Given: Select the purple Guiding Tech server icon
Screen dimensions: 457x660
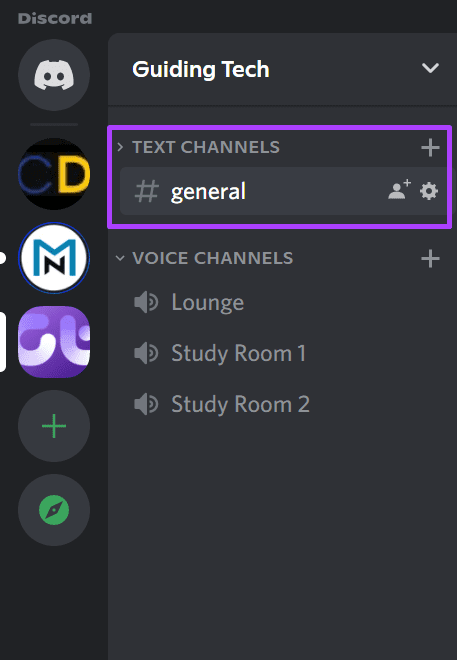Looking at the screenshot, I should pyautogui.click(x=54, y=342).
